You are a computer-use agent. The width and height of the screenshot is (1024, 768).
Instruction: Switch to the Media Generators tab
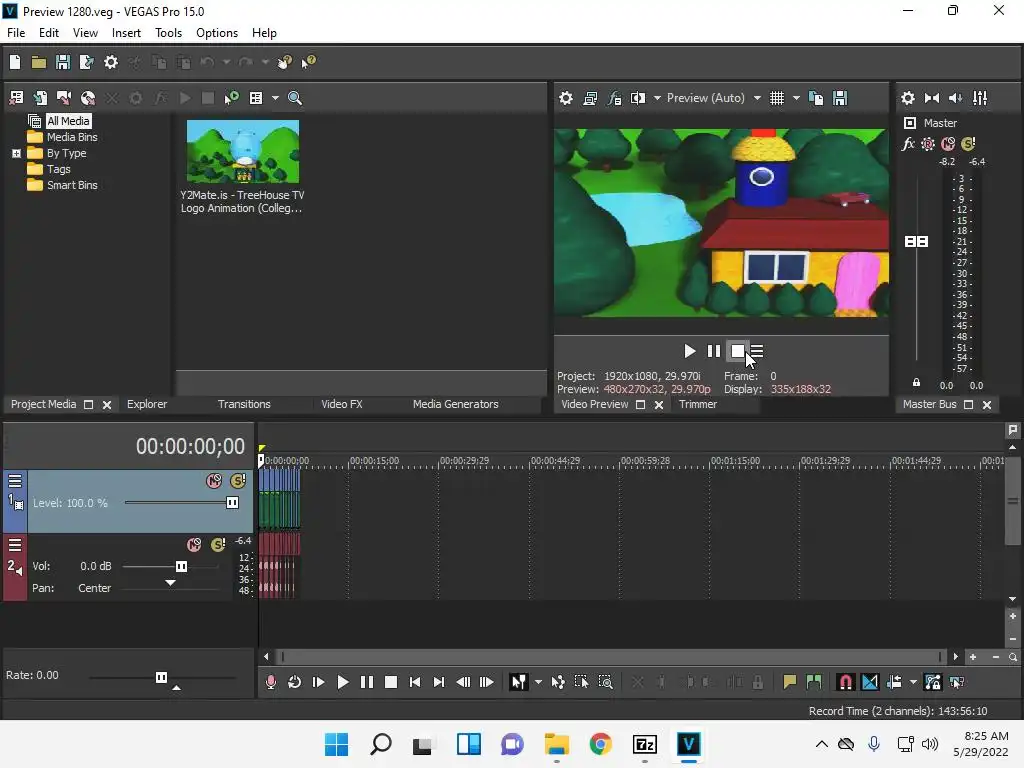pyautogui.click(x=455, y=404)
